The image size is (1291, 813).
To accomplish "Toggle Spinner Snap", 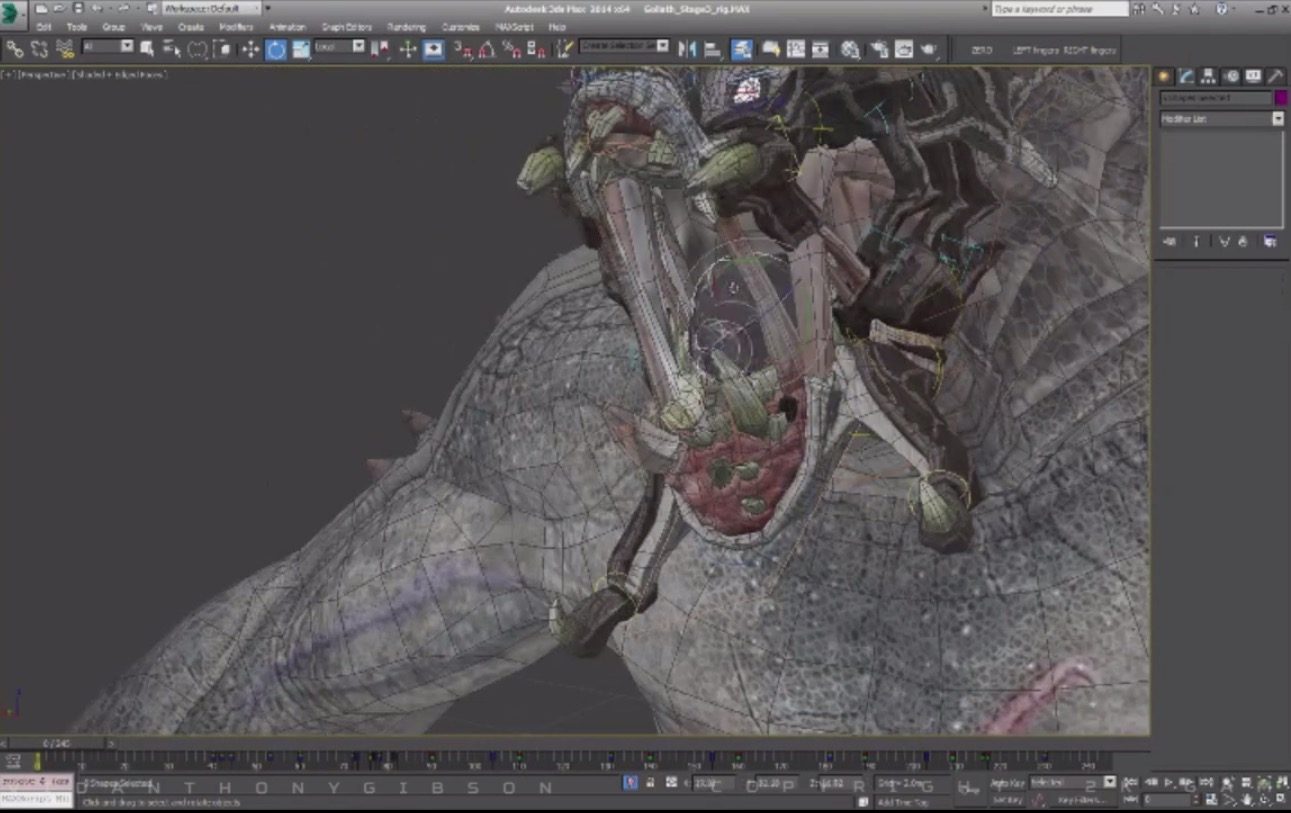I will point(537,48).
